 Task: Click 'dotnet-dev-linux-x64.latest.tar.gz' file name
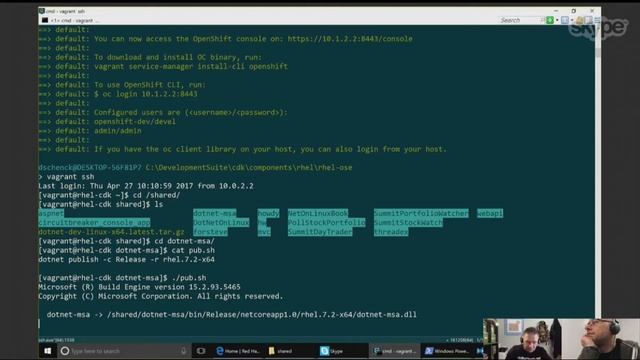pyautogui.click(x=111, y=232)
